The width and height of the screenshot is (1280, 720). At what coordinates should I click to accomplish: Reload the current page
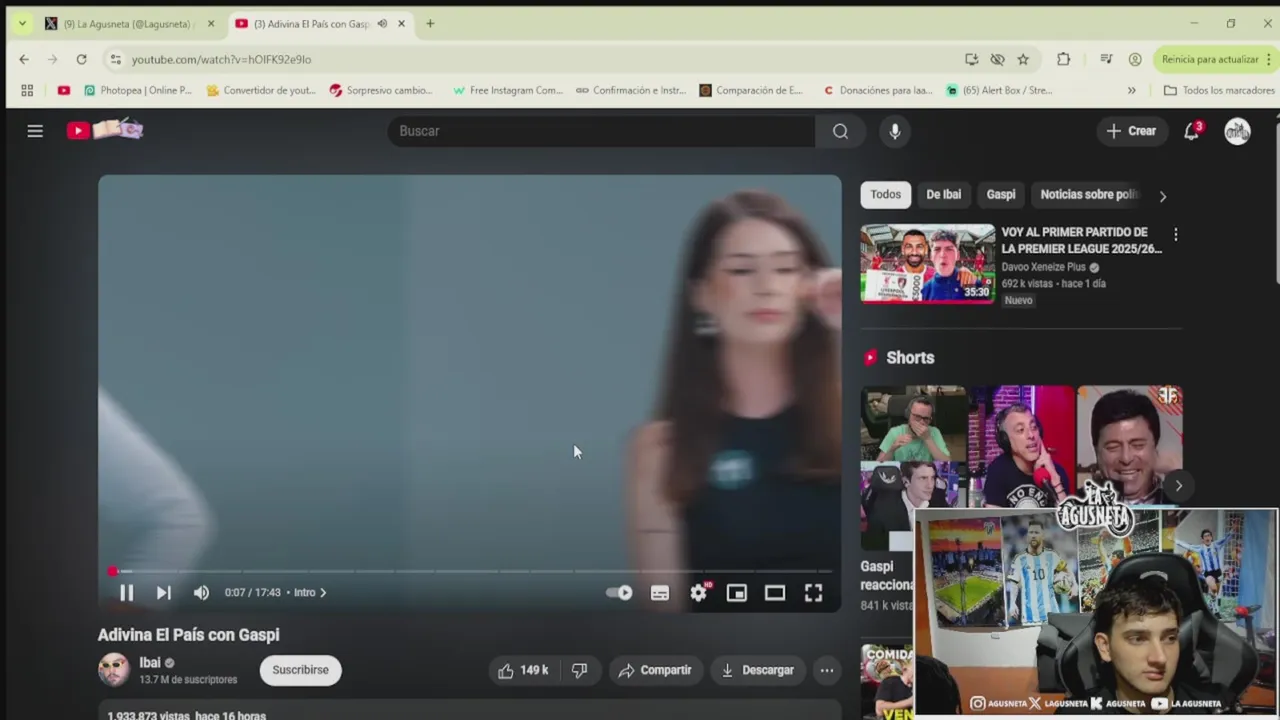click(81, 59)
